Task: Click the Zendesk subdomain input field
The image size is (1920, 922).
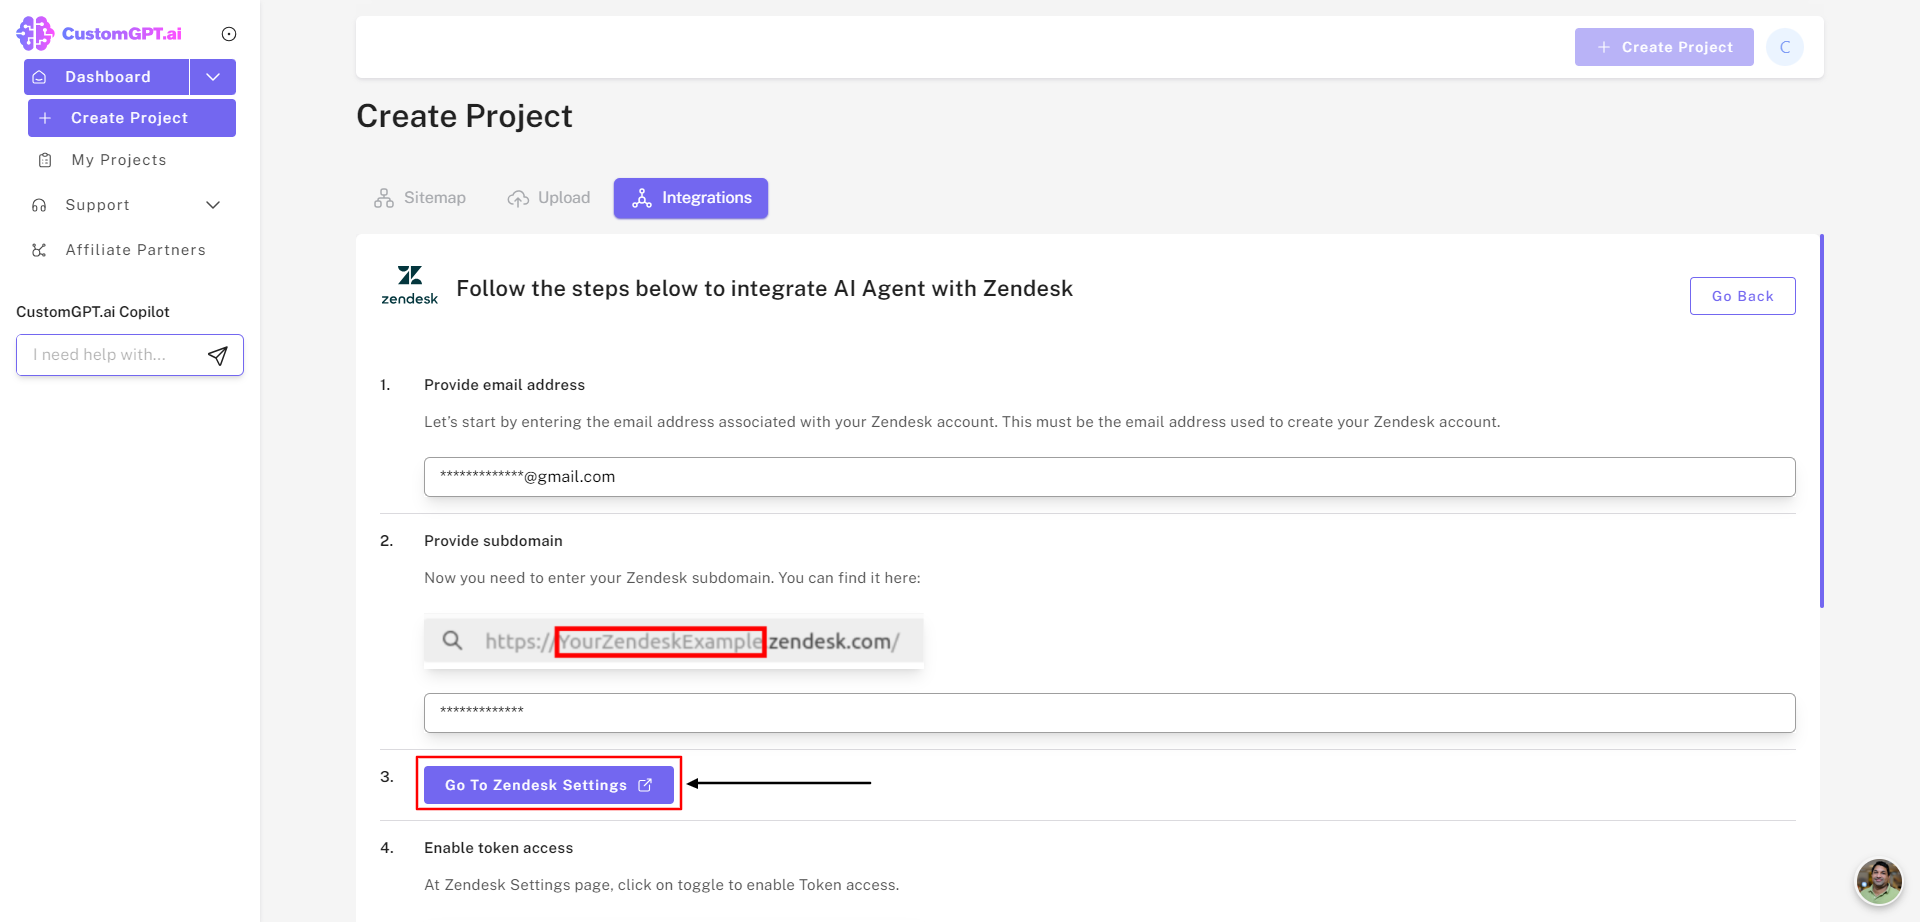Action: tap(1109, 713)
